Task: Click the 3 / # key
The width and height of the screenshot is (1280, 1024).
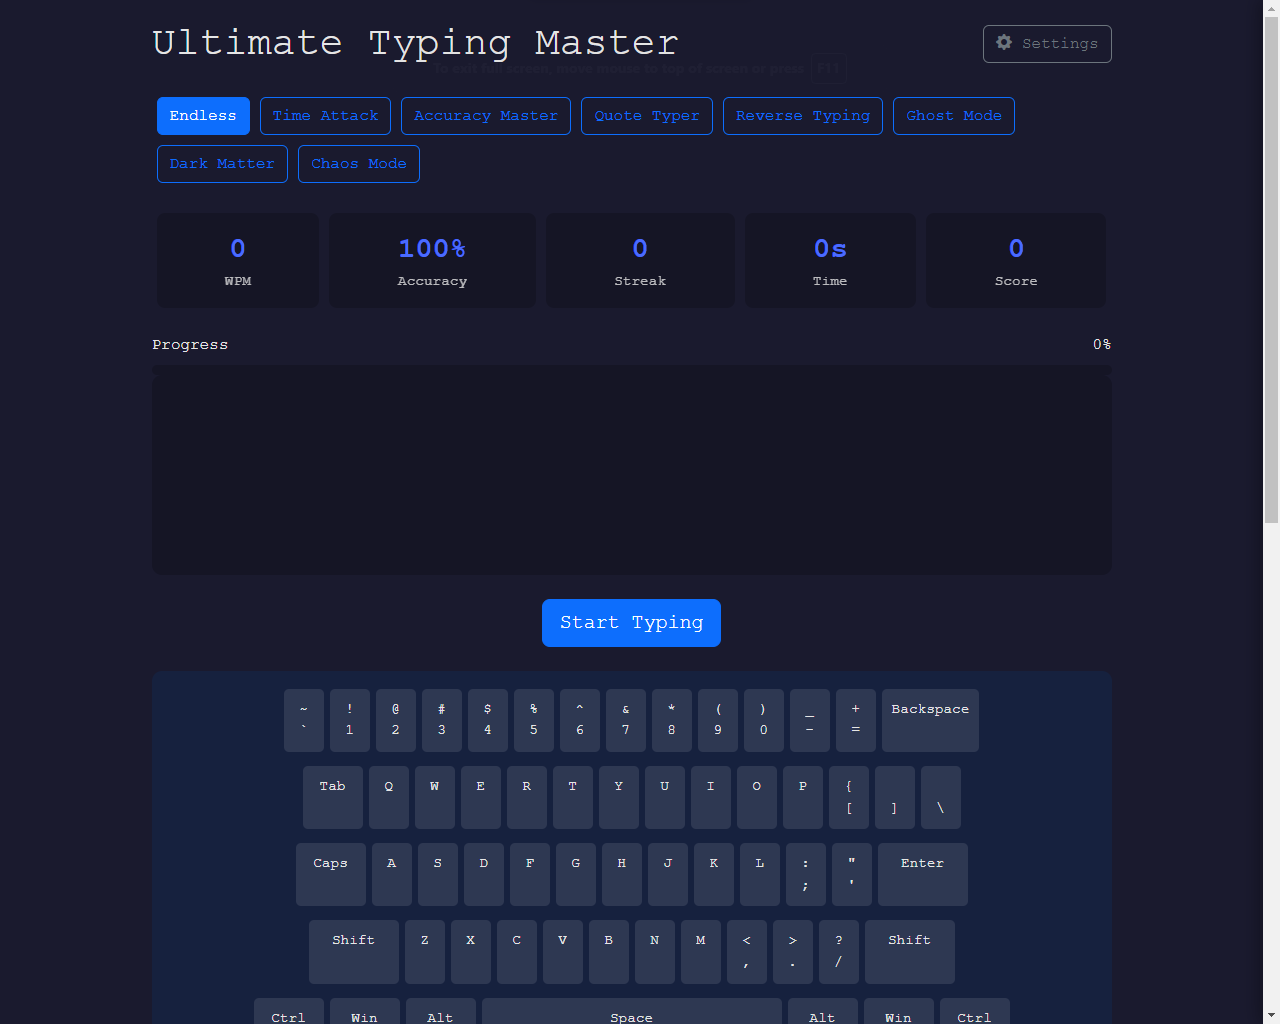Action: 442,720
